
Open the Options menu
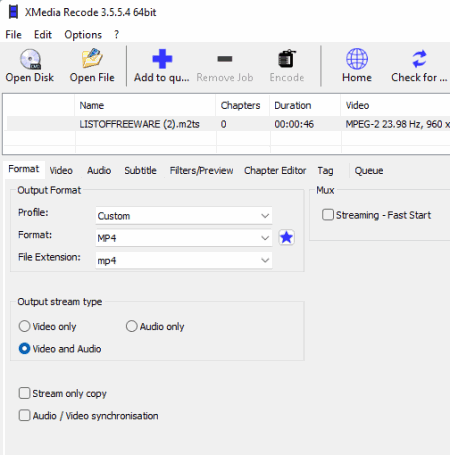pos(83,35)
